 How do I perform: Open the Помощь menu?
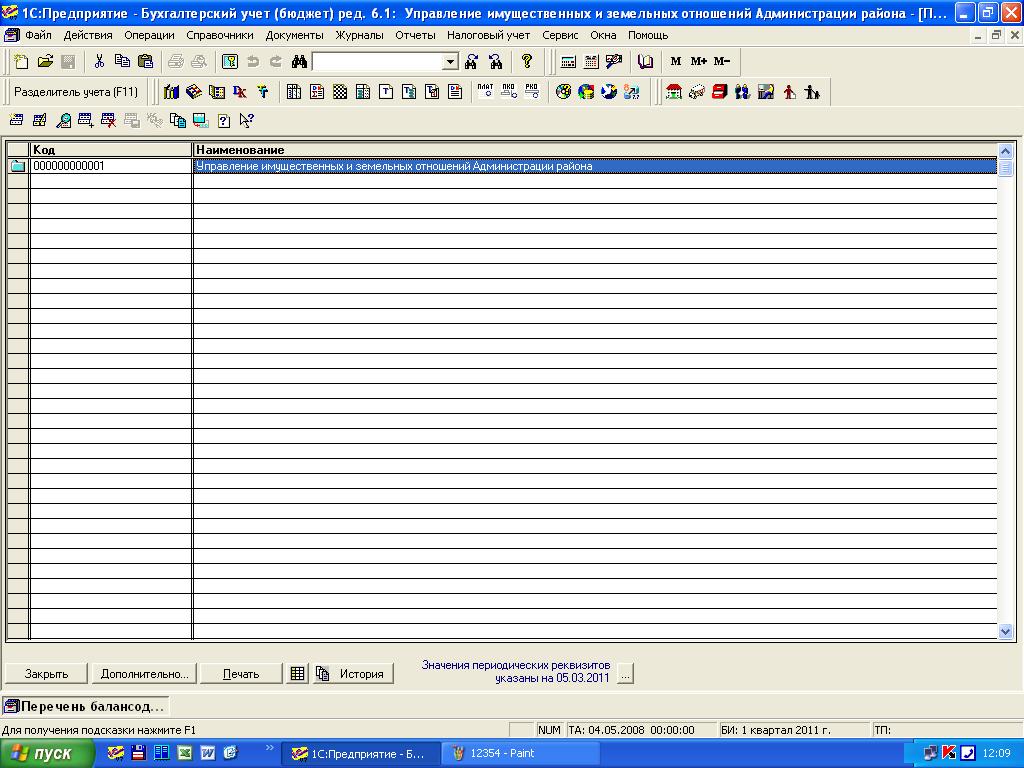coord(648,35)
